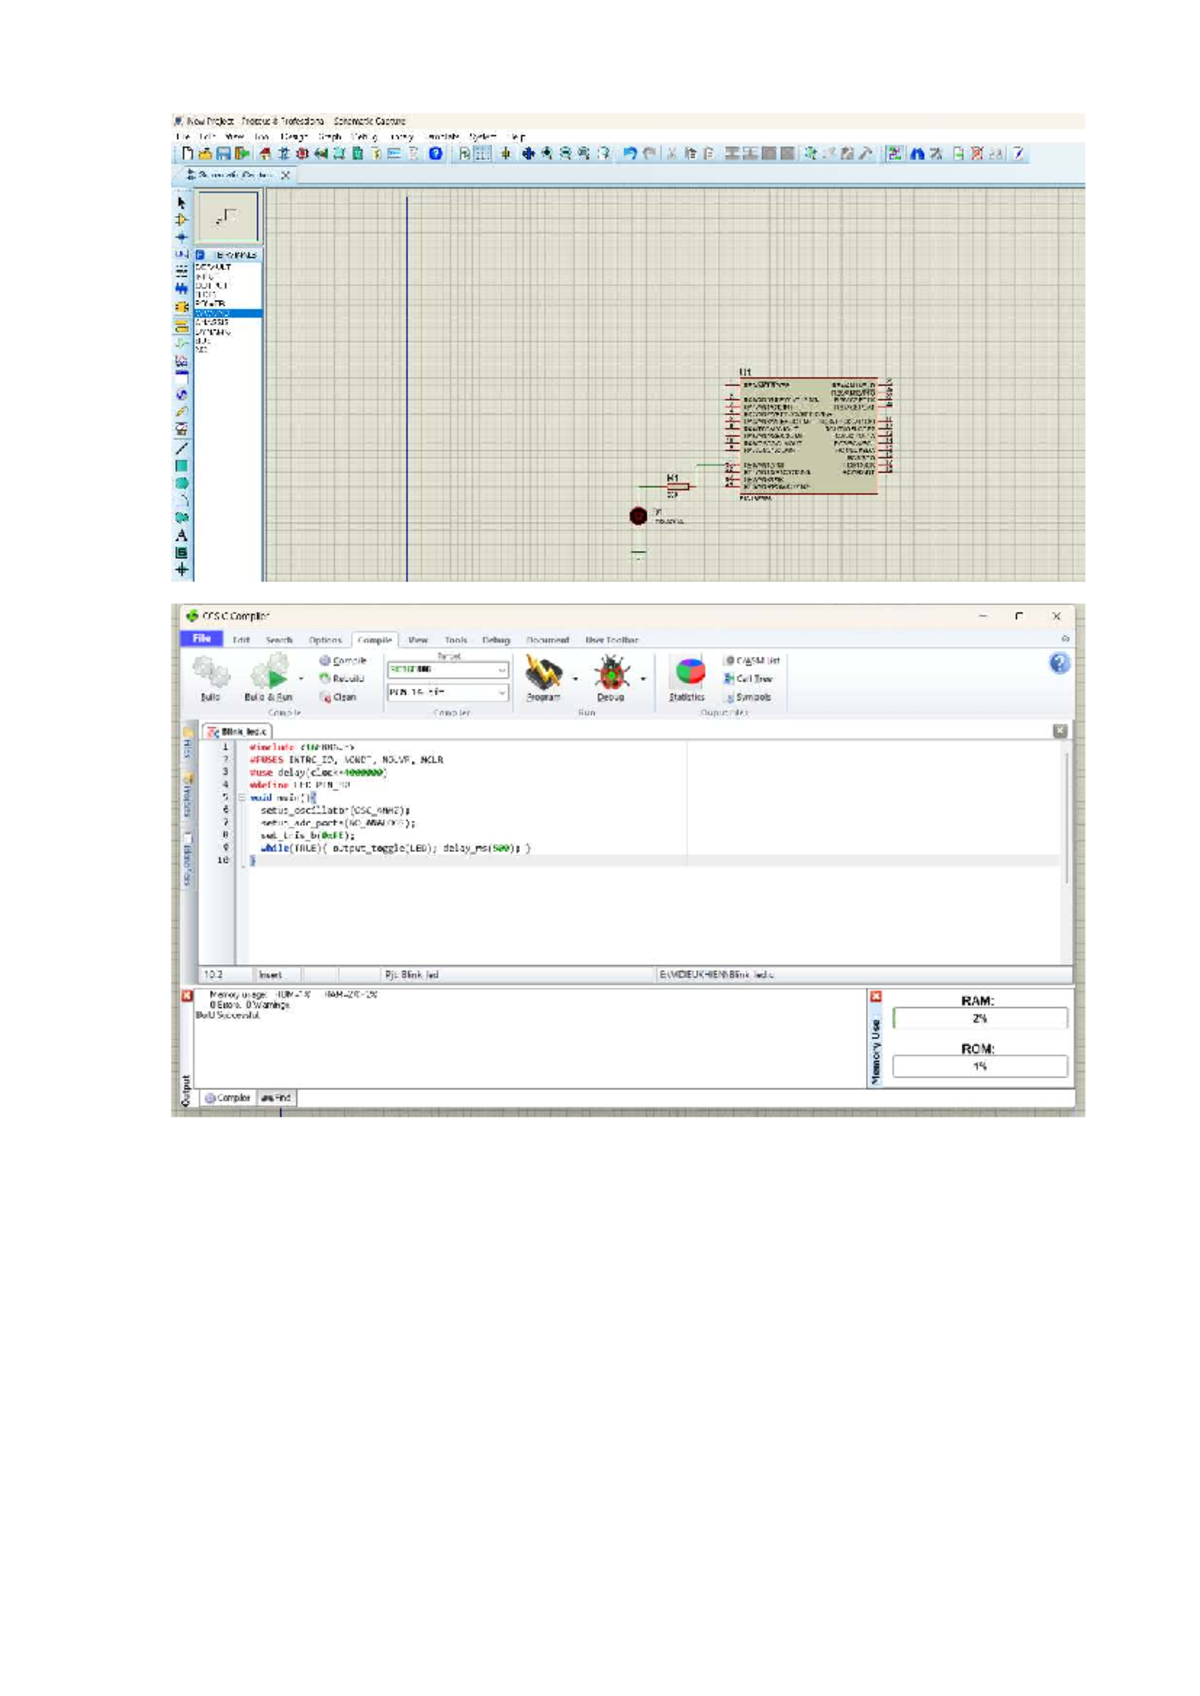Select the Find output tab
1200x1696 pixels.
pos(276,1098)
